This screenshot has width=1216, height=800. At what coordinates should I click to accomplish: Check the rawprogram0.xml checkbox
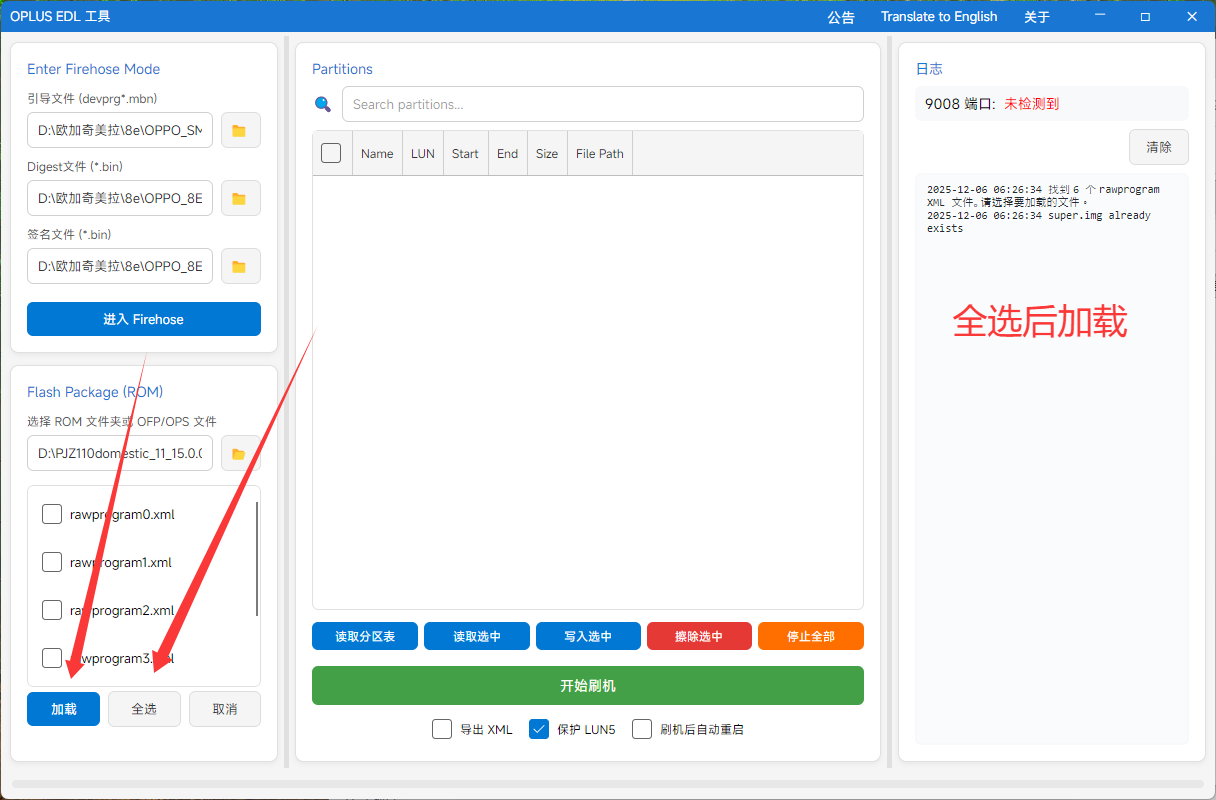[52, 514]
